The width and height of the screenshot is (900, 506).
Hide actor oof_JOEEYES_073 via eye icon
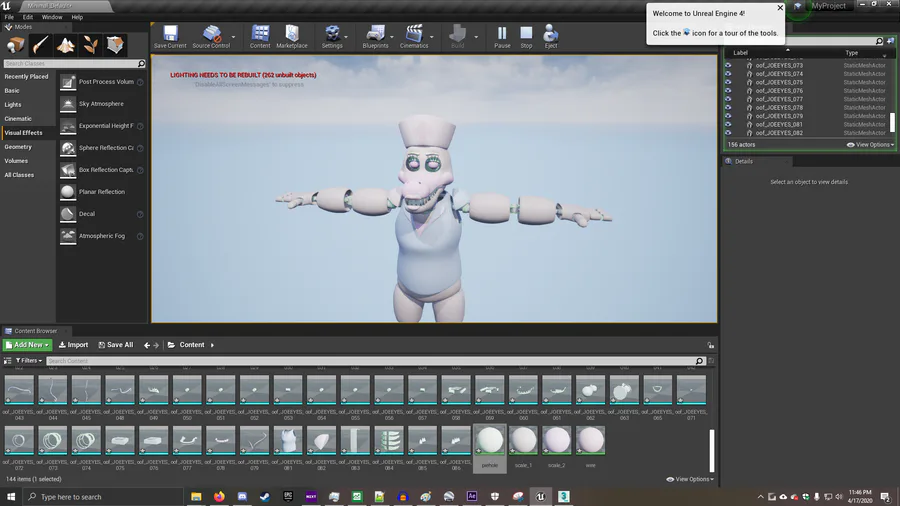pyautogui.click(x=728, y=65)
